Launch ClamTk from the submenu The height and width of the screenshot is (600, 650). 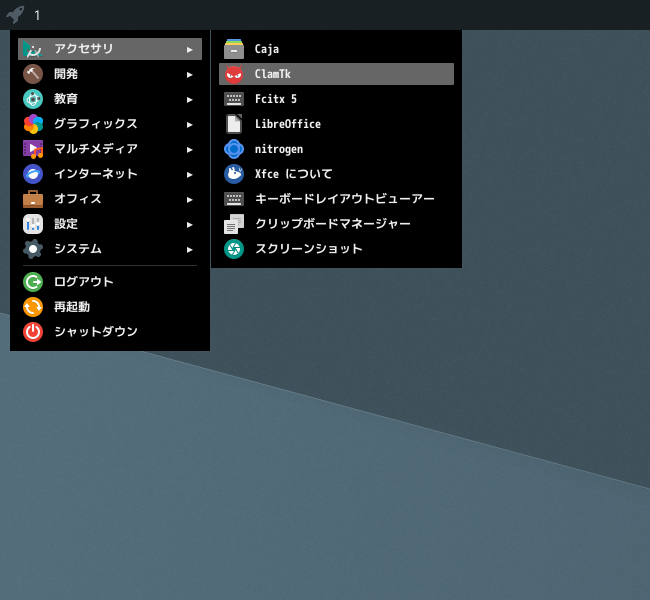pyautogui.click(x=336, y=74)
